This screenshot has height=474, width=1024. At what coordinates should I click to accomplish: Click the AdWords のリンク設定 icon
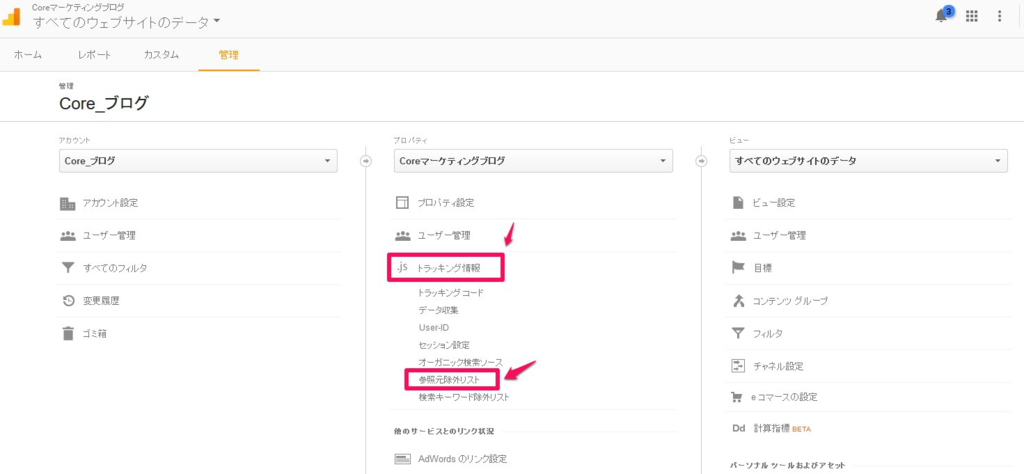click(402, 459)
